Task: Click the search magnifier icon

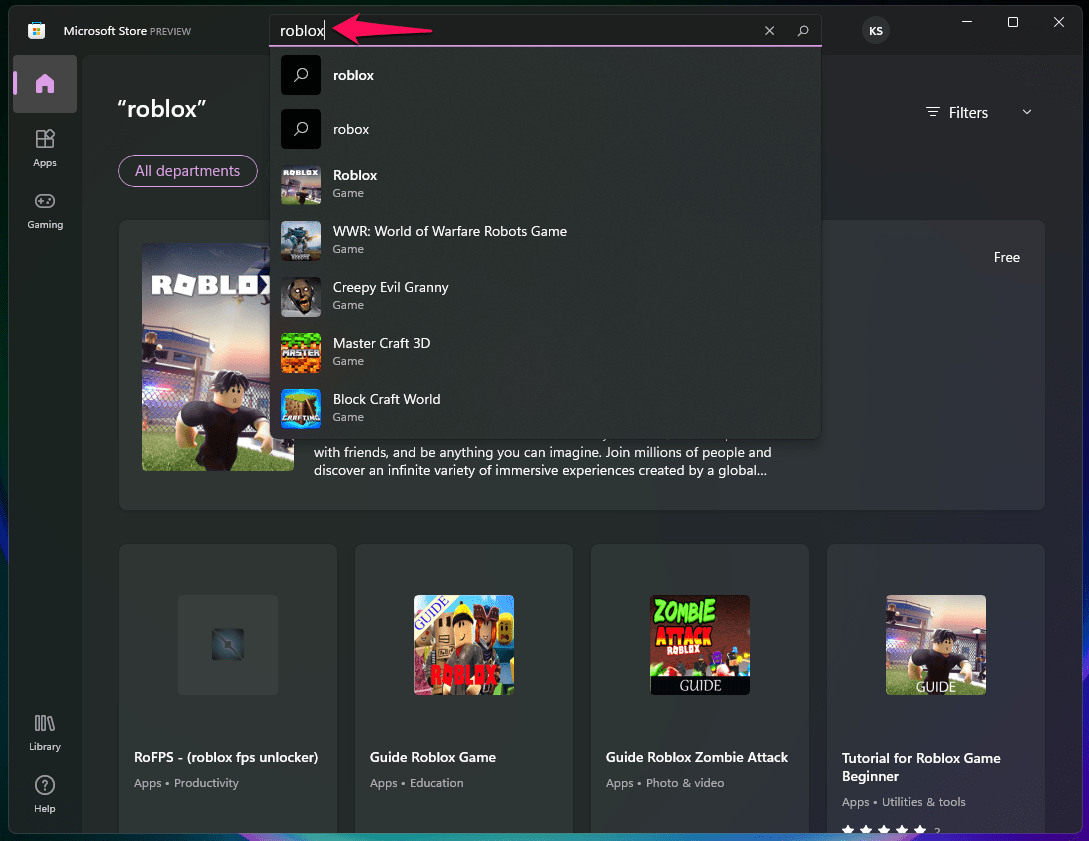Action: point(803,31)
